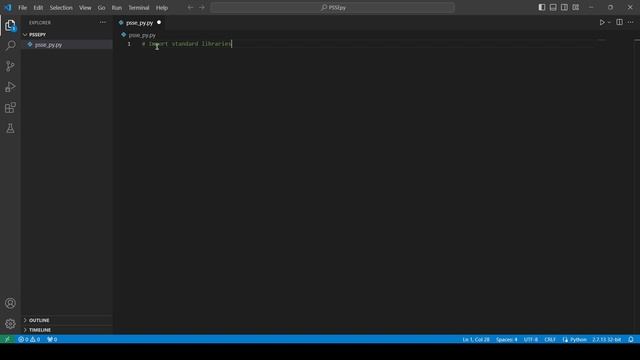Image resolution: width=640 pixels, height=360 pixels.
Task: Open remote window indicator in status bar
Action: (7, 339)
